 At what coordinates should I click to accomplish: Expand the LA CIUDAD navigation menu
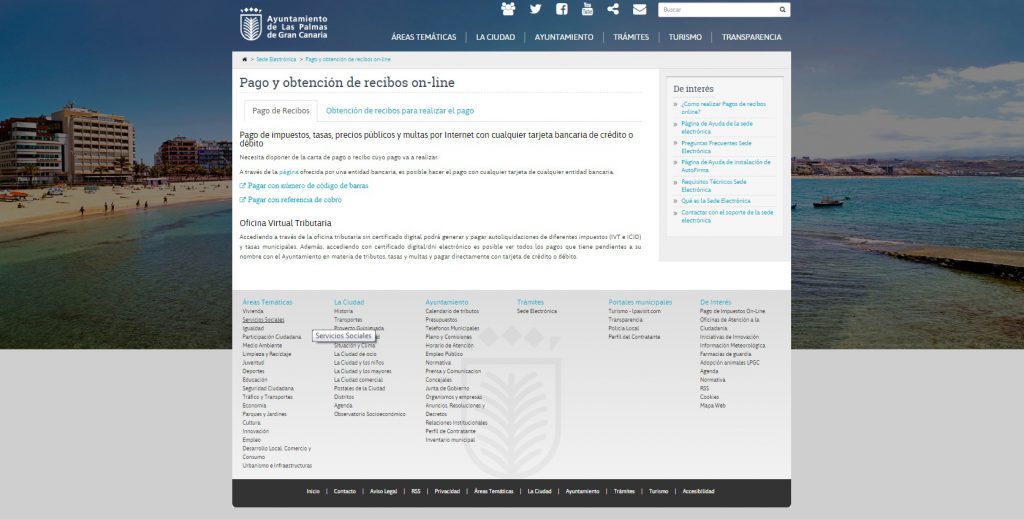(x=495, y=37)
